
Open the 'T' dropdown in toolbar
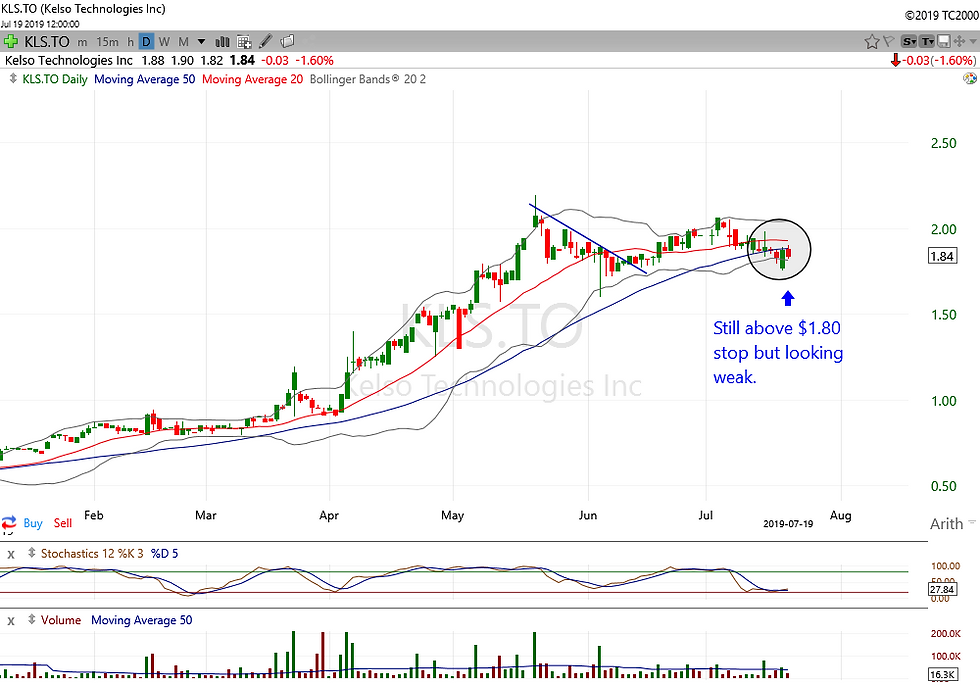click(928, 42)
